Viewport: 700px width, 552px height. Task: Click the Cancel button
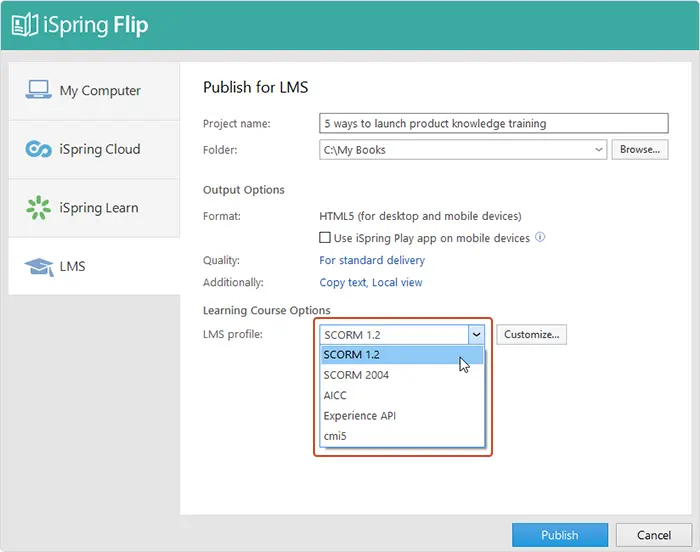[654, 535]
